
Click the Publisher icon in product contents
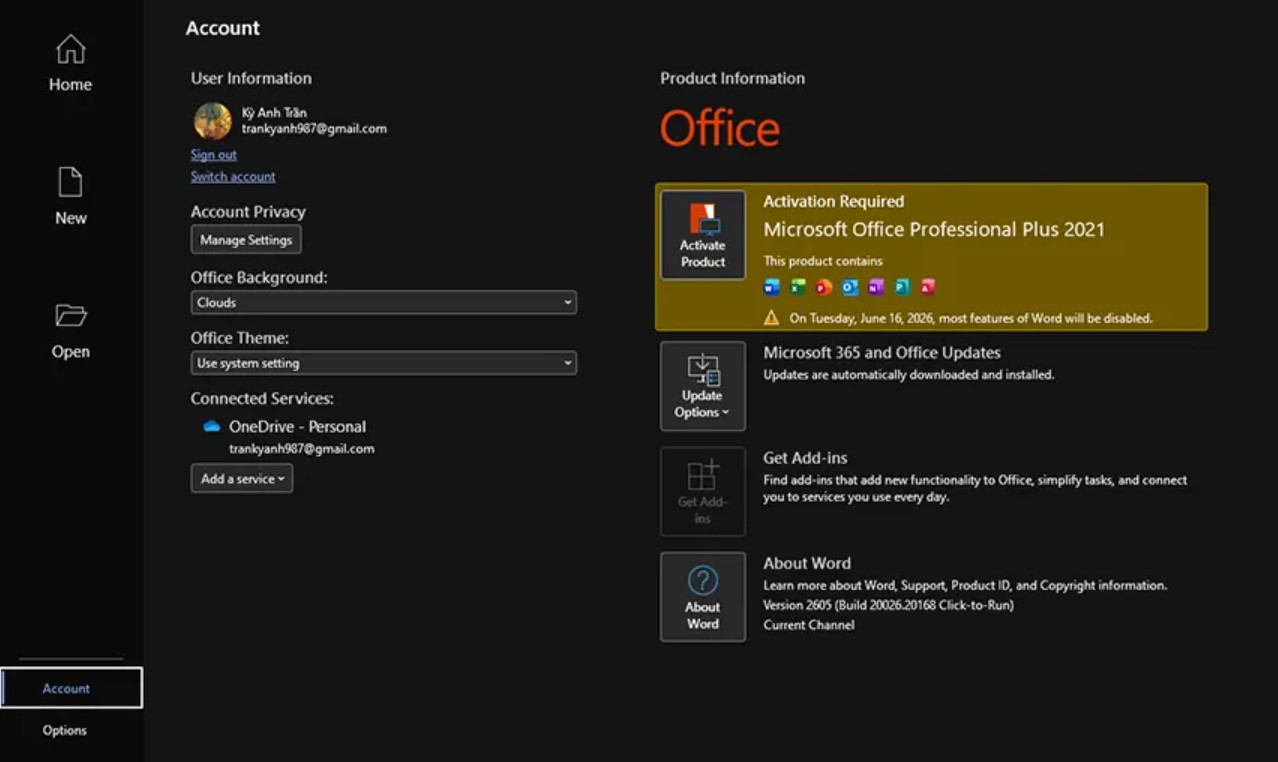tap(902, 287)
